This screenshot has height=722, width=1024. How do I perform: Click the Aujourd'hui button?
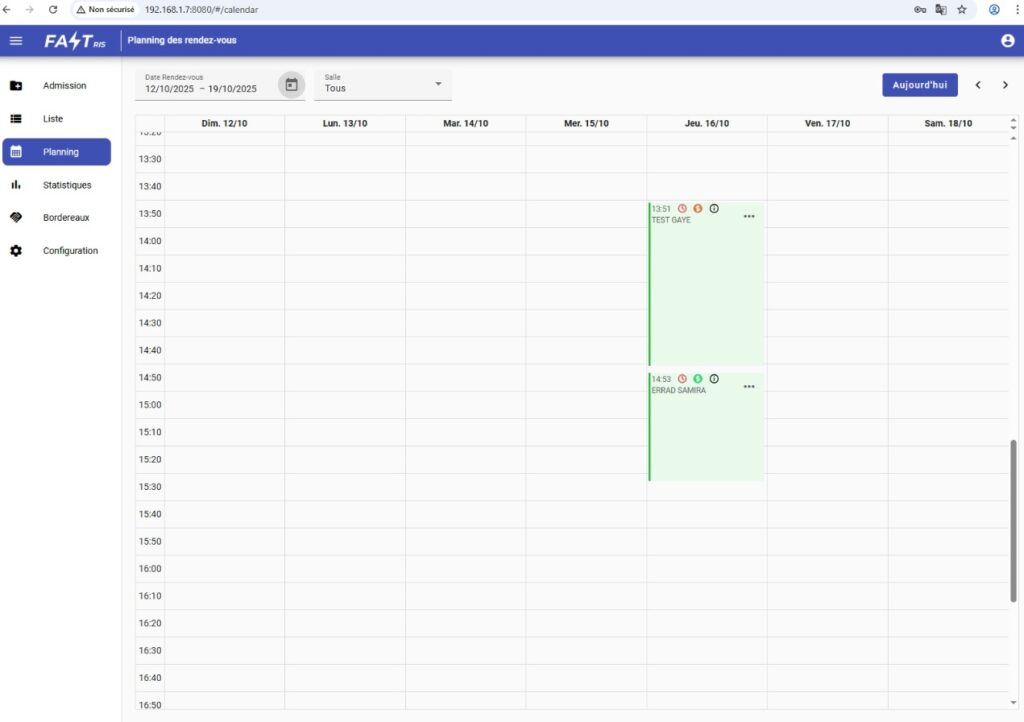919,85
